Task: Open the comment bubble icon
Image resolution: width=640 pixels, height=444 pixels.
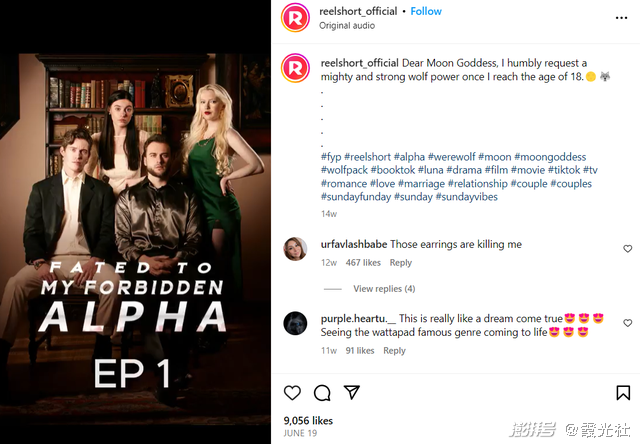Action: [x=322, y=393]
